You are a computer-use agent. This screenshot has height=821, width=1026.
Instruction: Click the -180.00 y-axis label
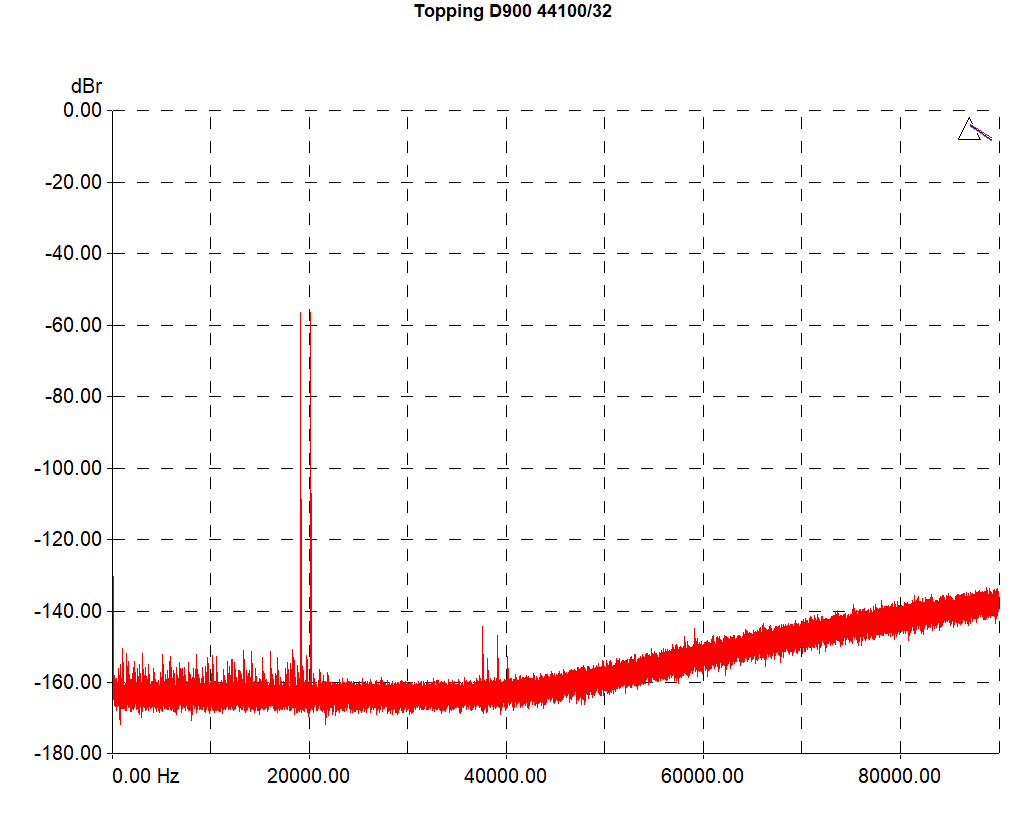(69, 753)
